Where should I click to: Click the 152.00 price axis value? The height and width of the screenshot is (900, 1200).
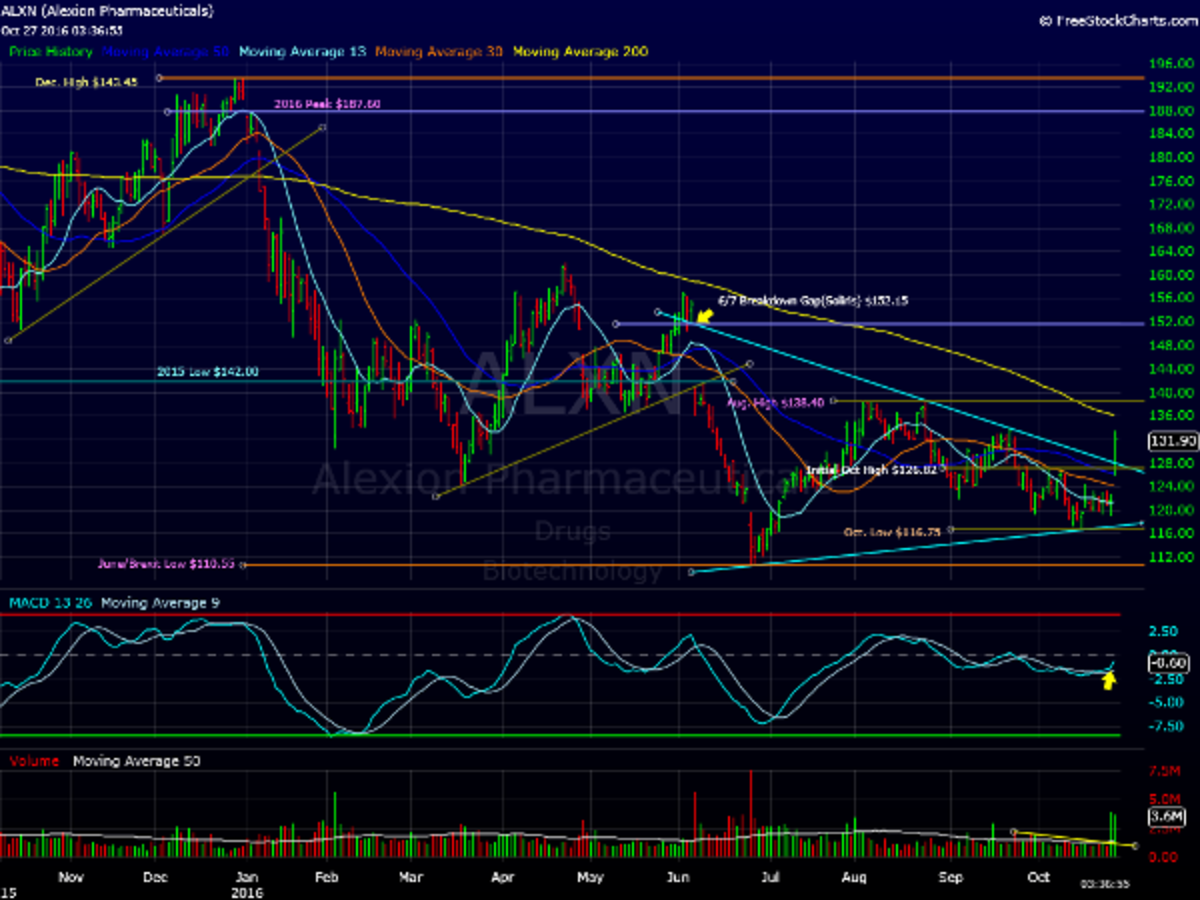[x=1171, y=322]
